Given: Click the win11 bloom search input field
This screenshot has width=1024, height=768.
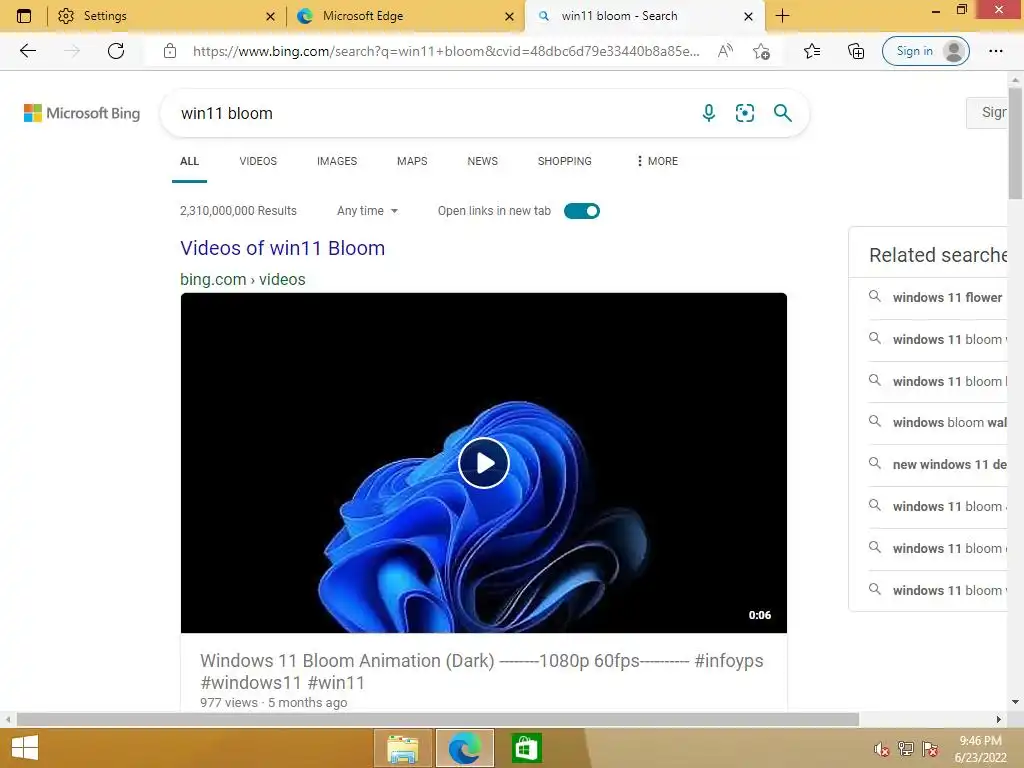Looking at the screenshot, I should [431, 113].
